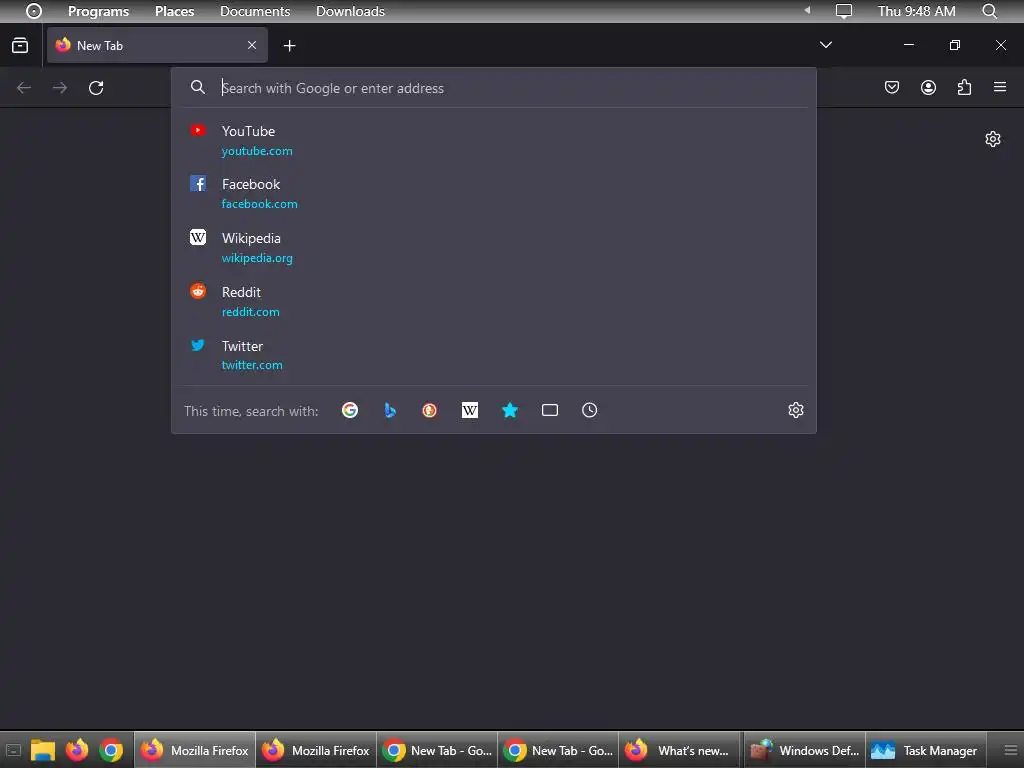Switch to first Mozilla Firefox taskbar window
Screen dimensions: 1024x768
click(195, 750)
